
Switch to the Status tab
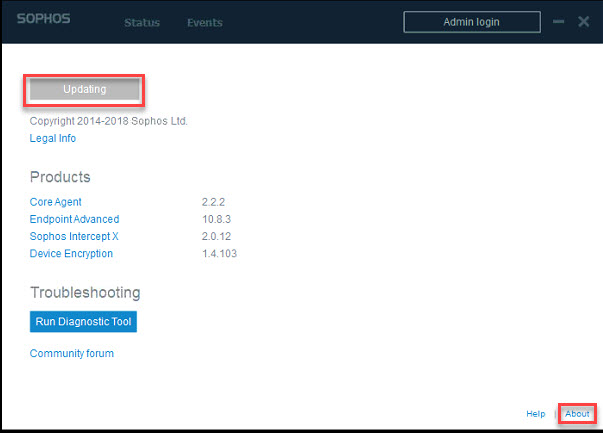pos(142,22)
